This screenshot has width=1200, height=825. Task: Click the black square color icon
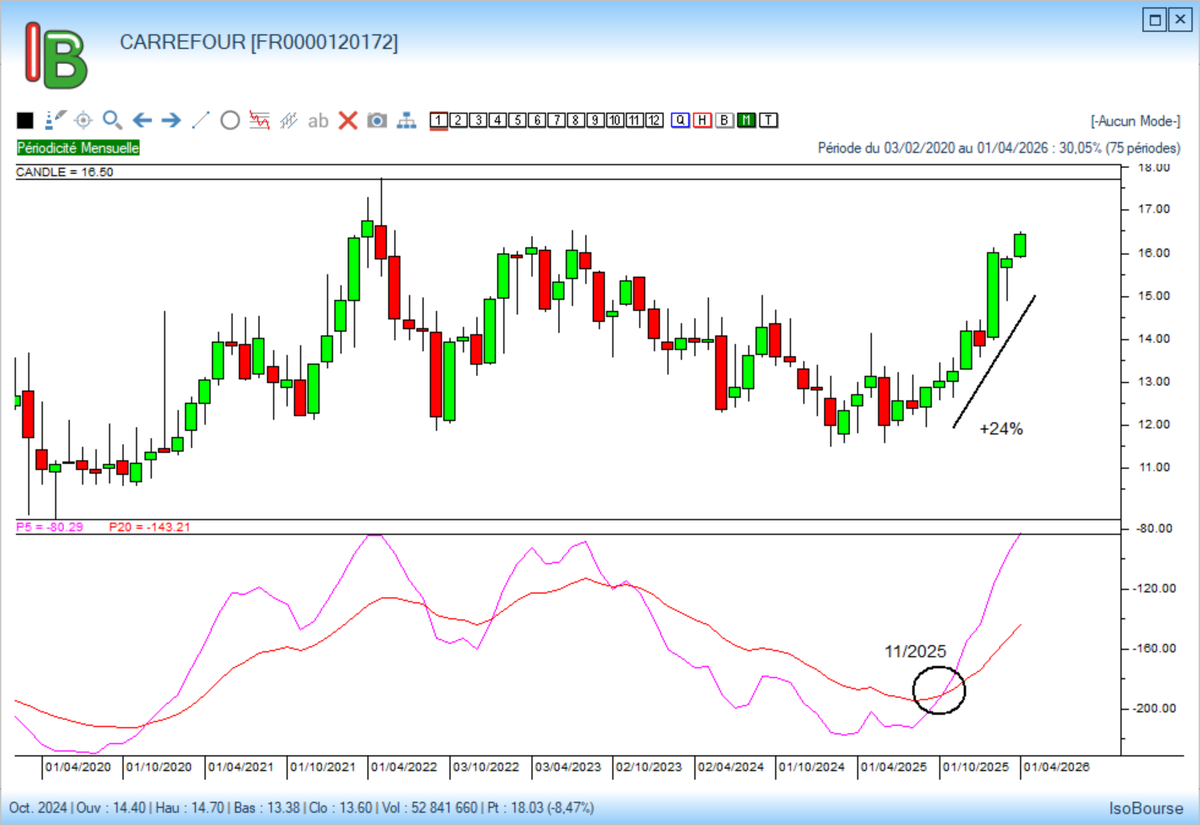[25, 121]
